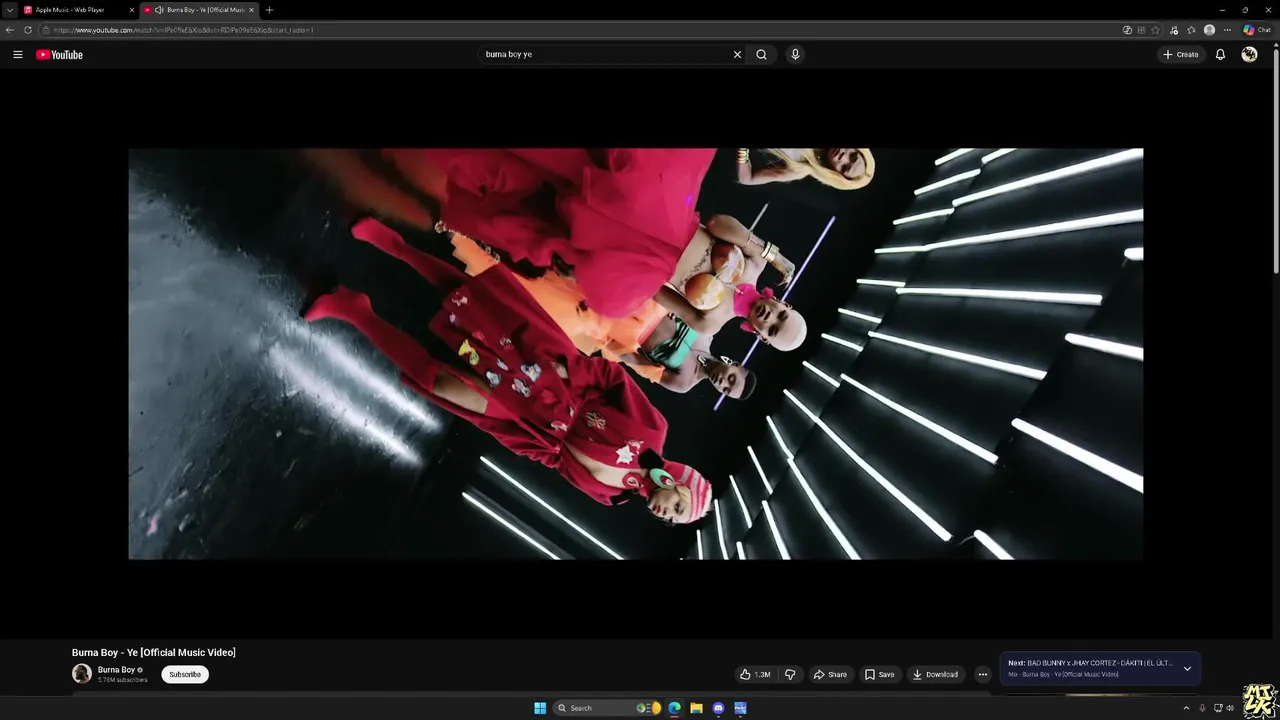Screen dimensions: 1280x720
Task: Open Copilot Chat sidebar
Action: click(1256, 30)
